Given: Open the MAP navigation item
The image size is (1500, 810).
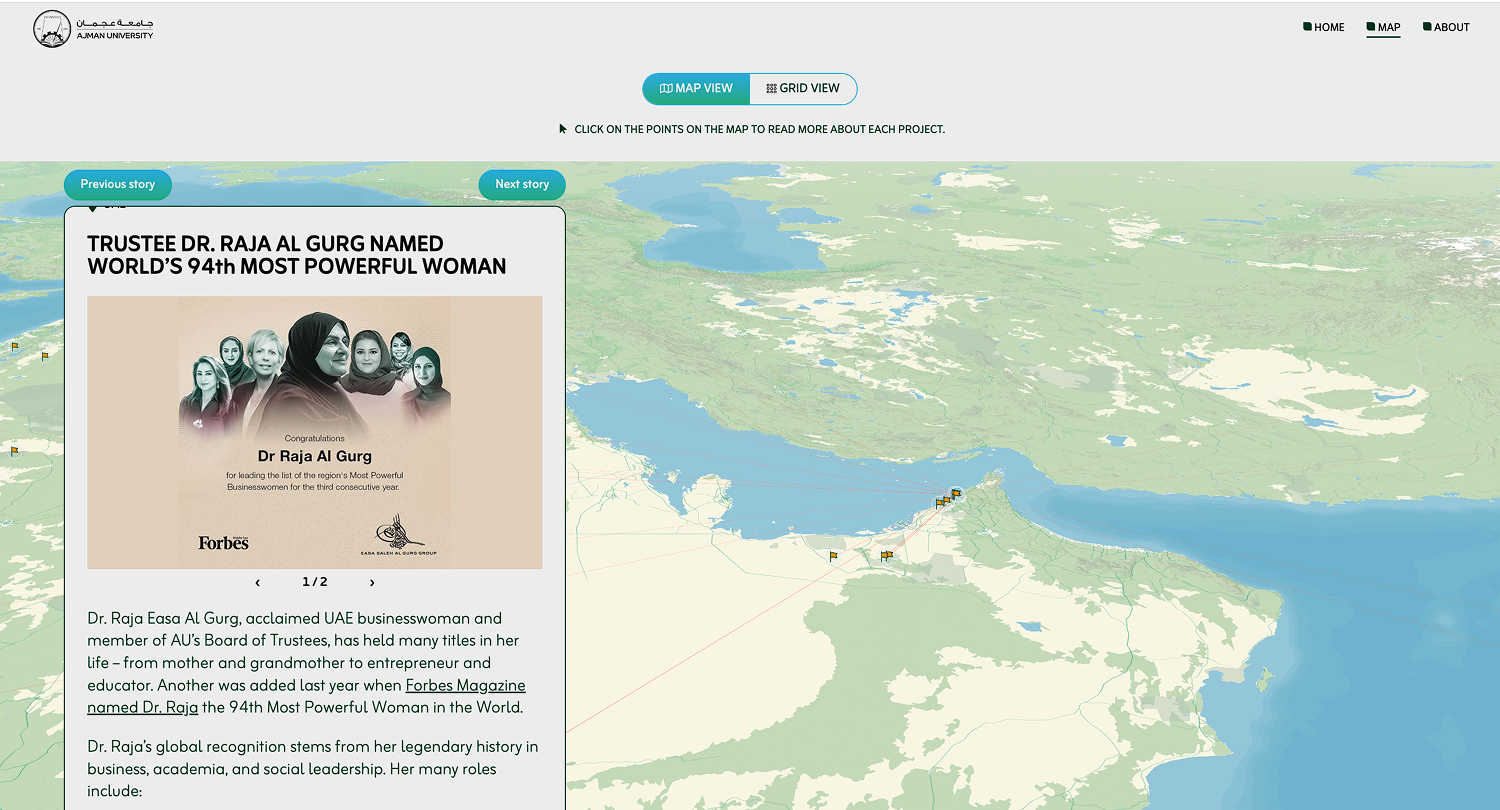Looking at the screenshot, I should [1384, 27].
